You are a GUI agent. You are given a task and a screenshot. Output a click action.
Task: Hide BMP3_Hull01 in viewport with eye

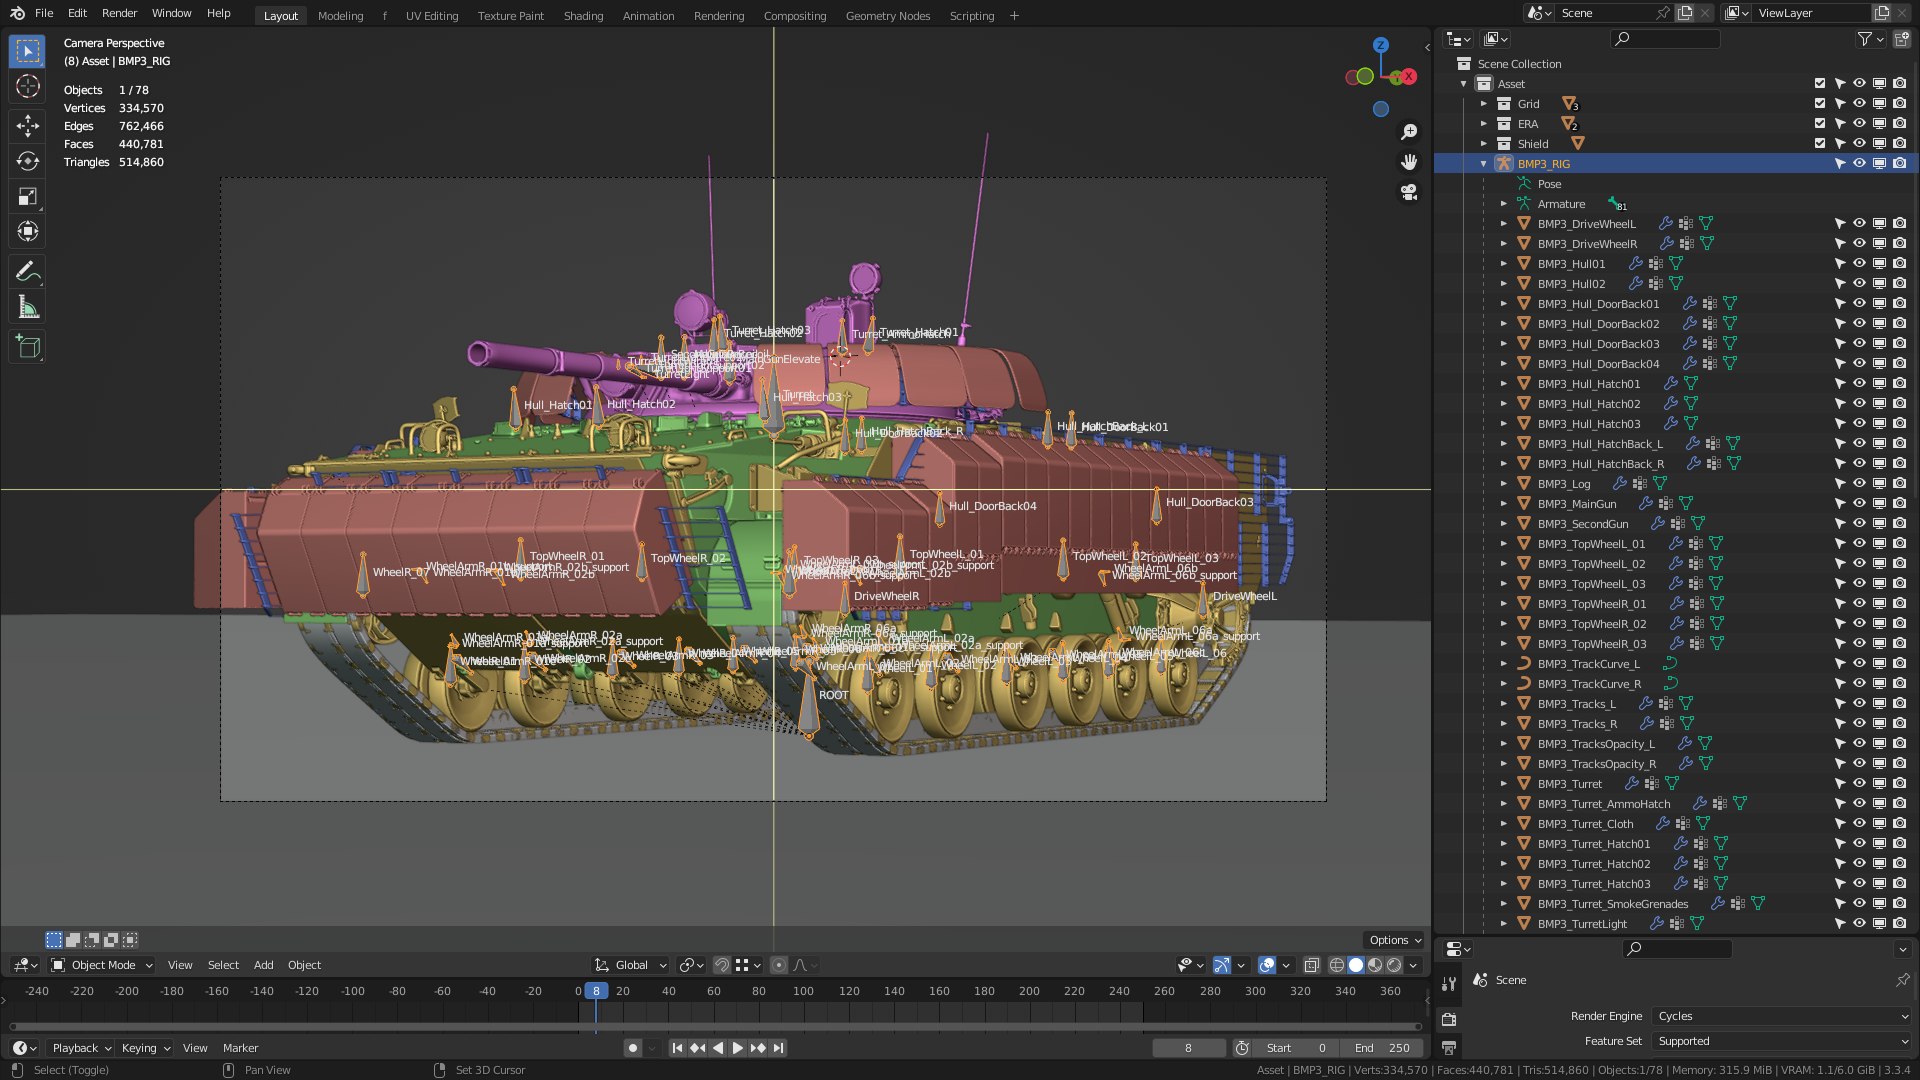tap(1859, 264)
